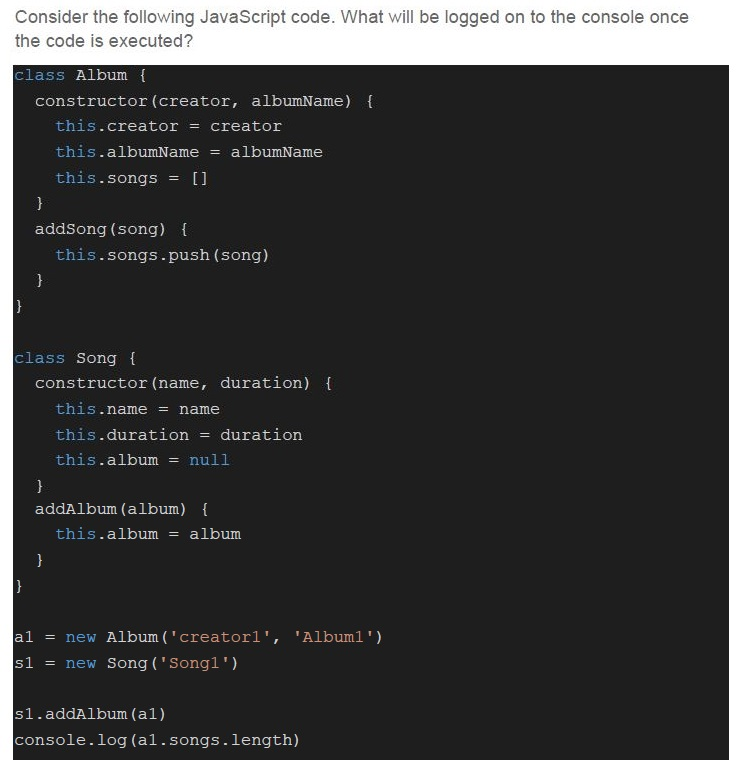Viewport: 742px width, 771px height.
Task: Click 'this.album = album' assignment
Action: [148, 534]
